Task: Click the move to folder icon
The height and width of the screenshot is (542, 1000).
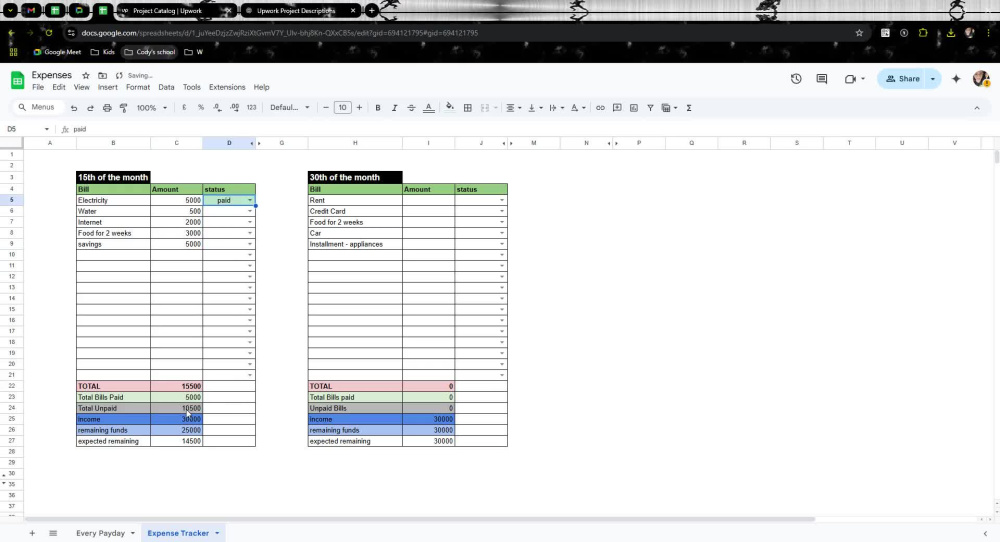Action: pyautogui.click(x=102, y=75)
